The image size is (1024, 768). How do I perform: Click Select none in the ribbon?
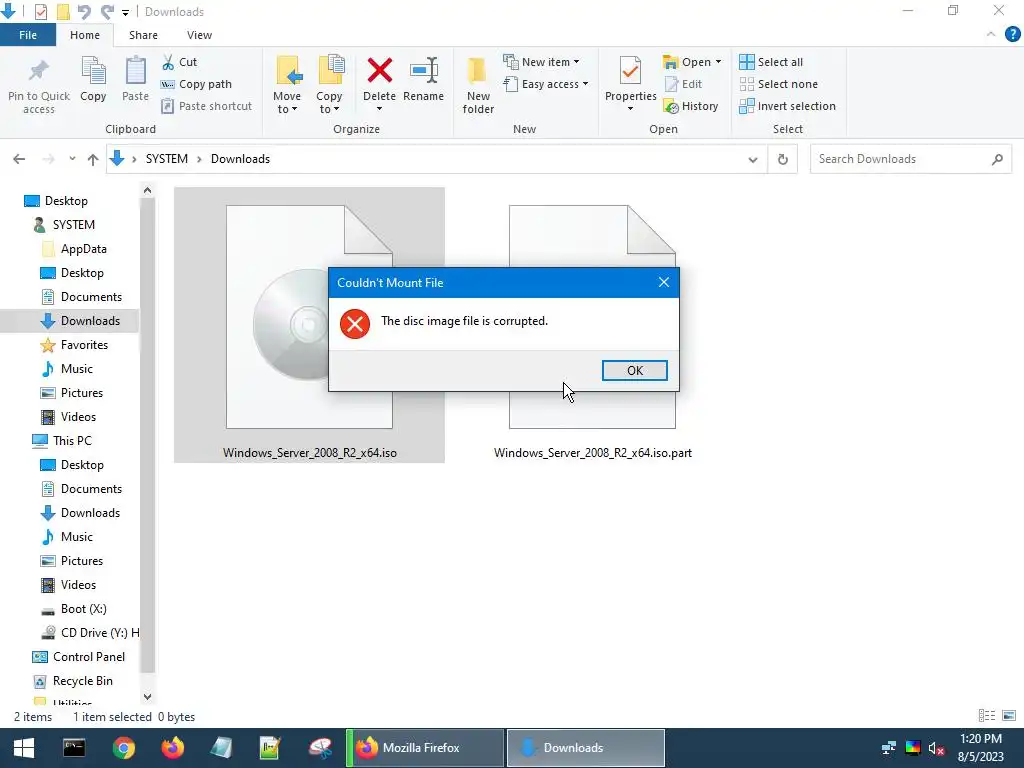click(778, 84)
